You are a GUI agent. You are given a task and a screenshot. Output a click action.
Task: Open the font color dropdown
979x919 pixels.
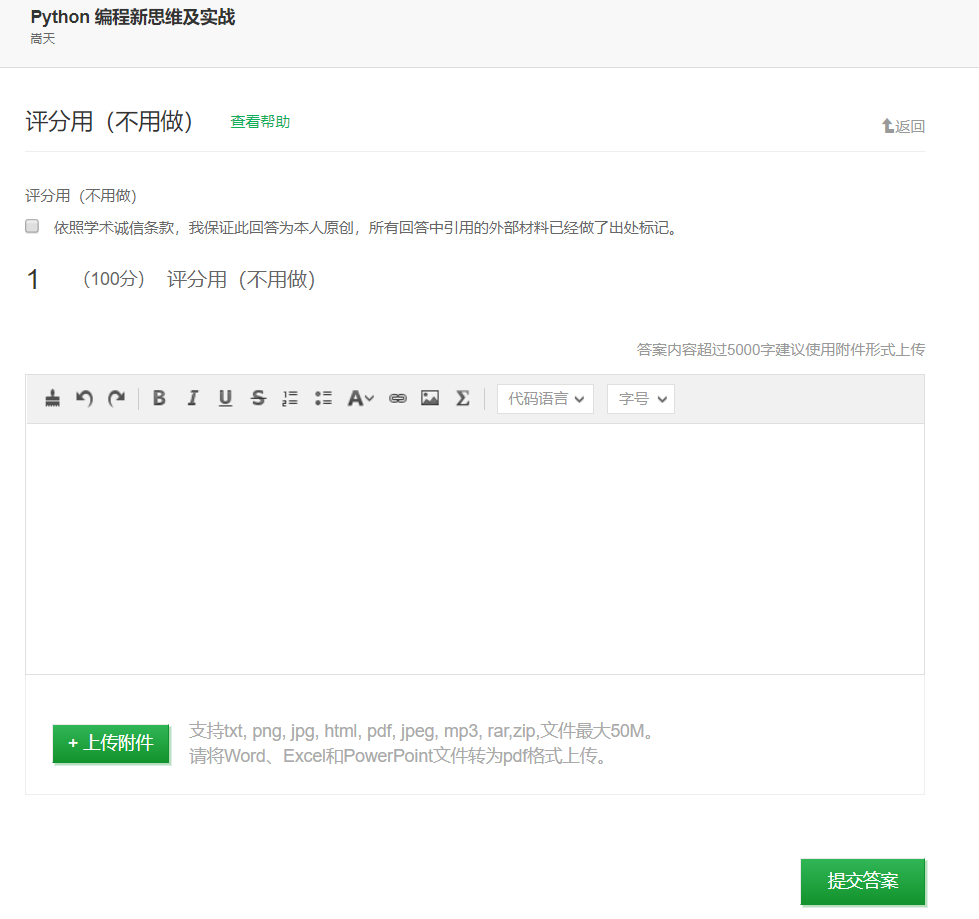point(360,398)
